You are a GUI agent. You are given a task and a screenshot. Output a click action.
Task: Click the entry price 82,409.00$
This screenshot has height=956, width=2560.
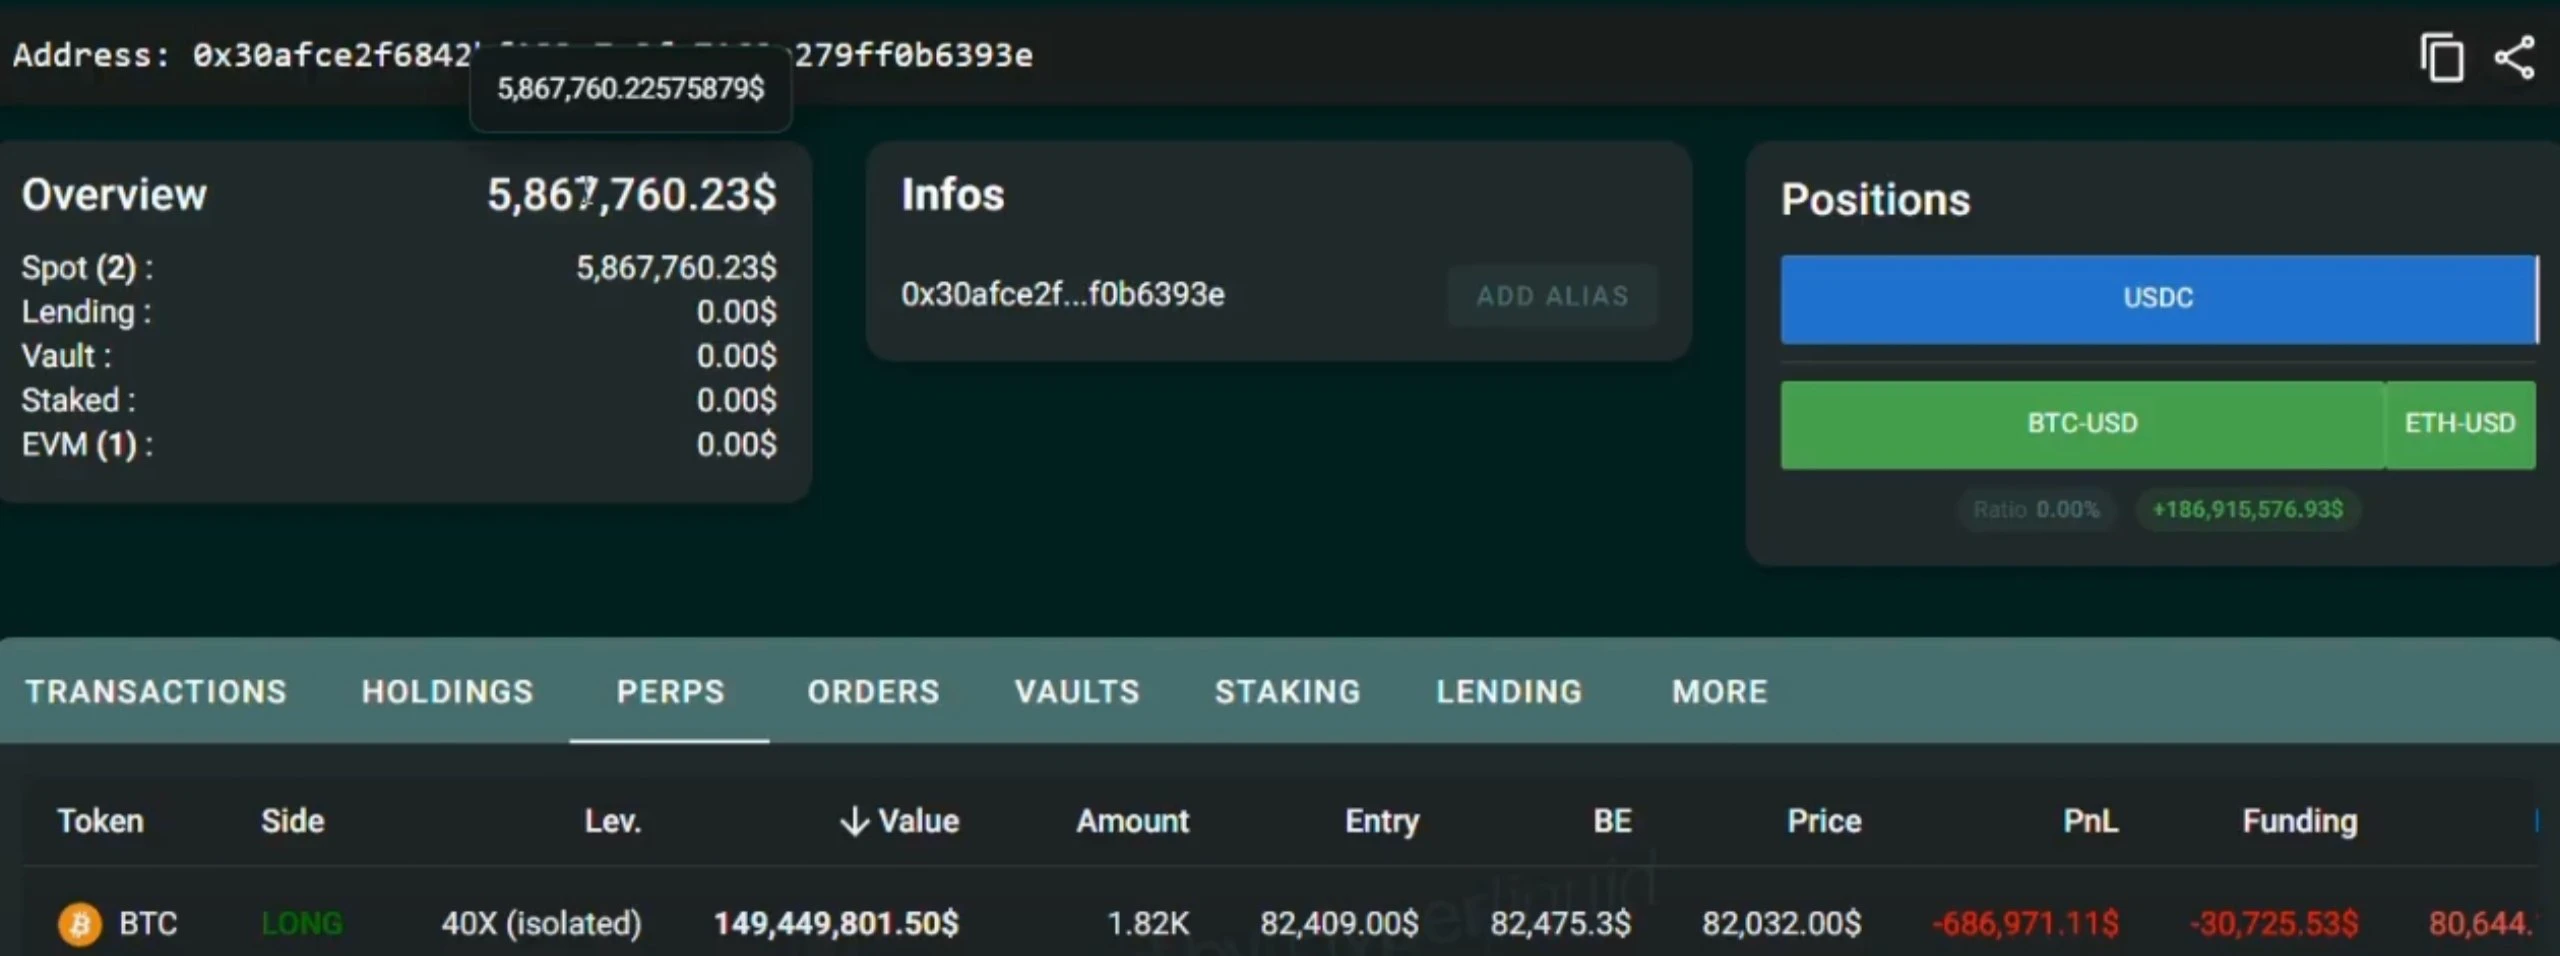click(1339, 923)
